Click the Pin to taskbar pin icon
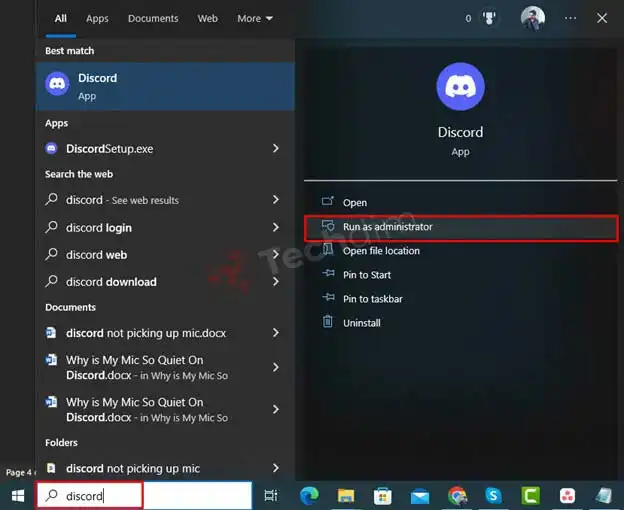 pyautogui.click(x=328, y=297)
